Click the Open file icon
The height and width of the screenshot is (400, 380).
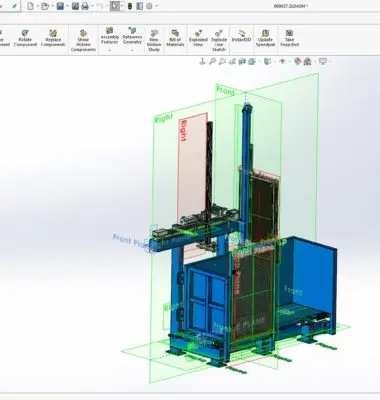[45, 6]
